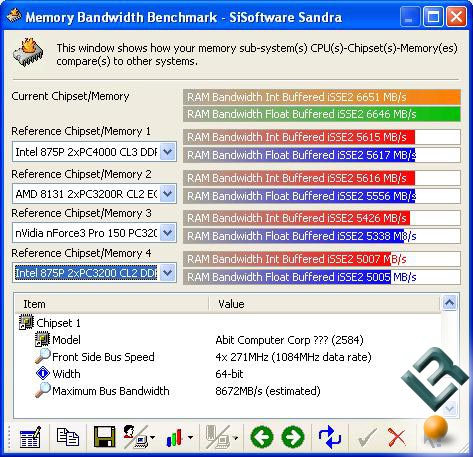Screen dimensions: 473x457
Task: Click the Value column header
Action: [324, 304]
